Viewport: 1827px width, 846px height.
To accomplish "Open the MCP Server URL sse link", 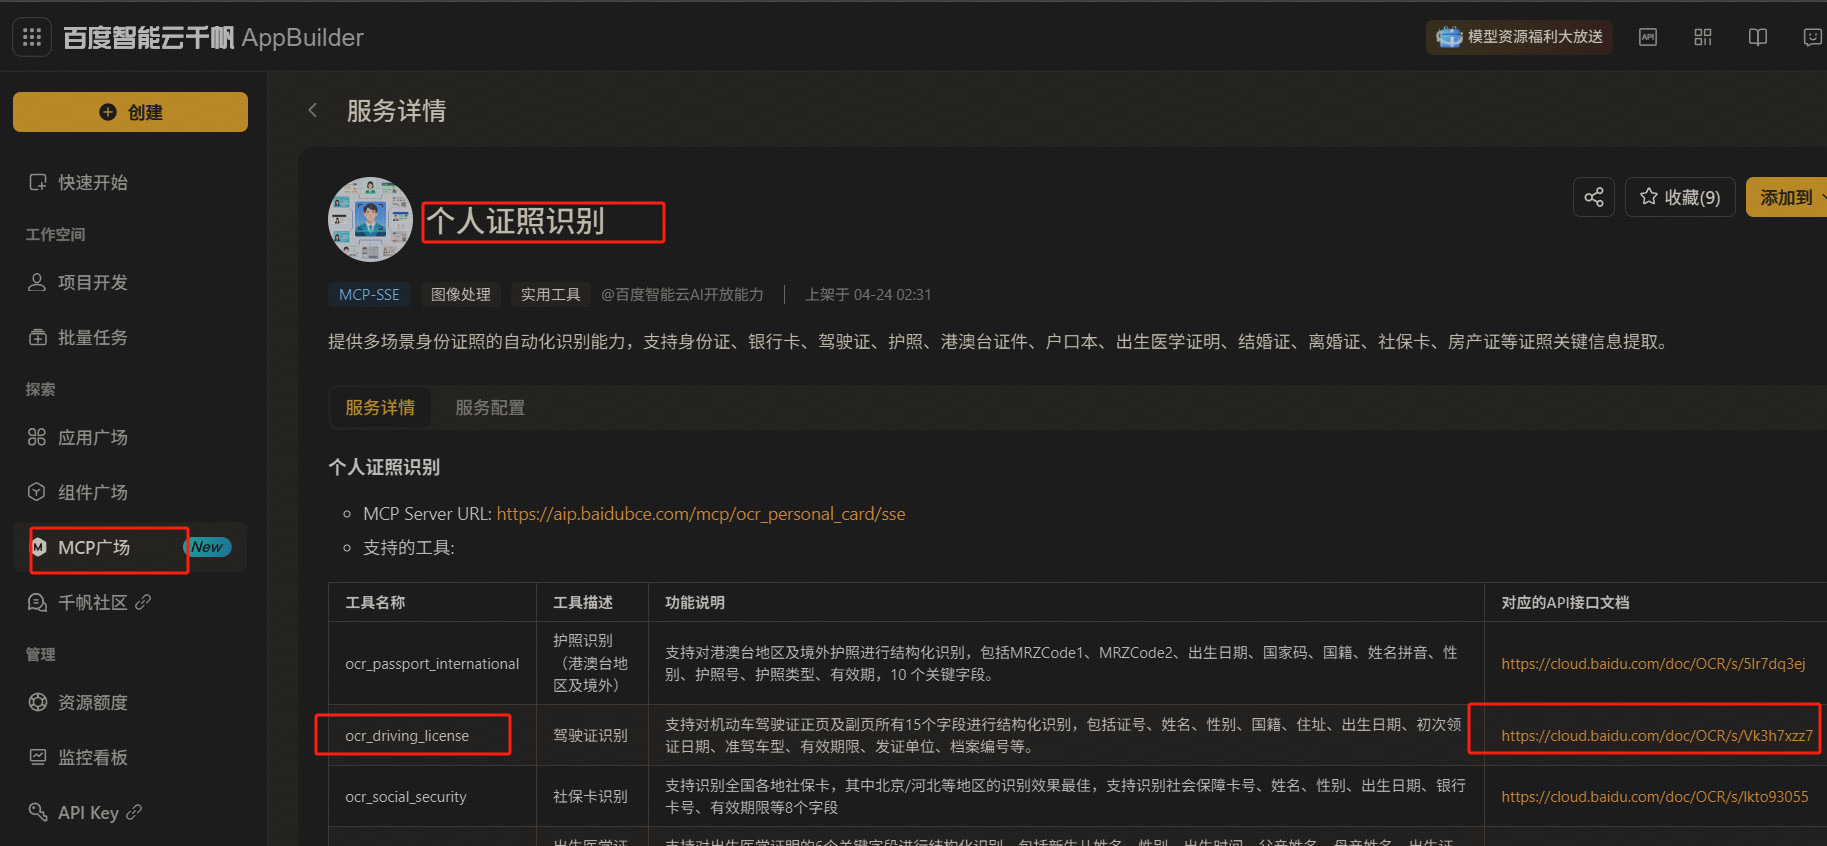I will 701,514.
